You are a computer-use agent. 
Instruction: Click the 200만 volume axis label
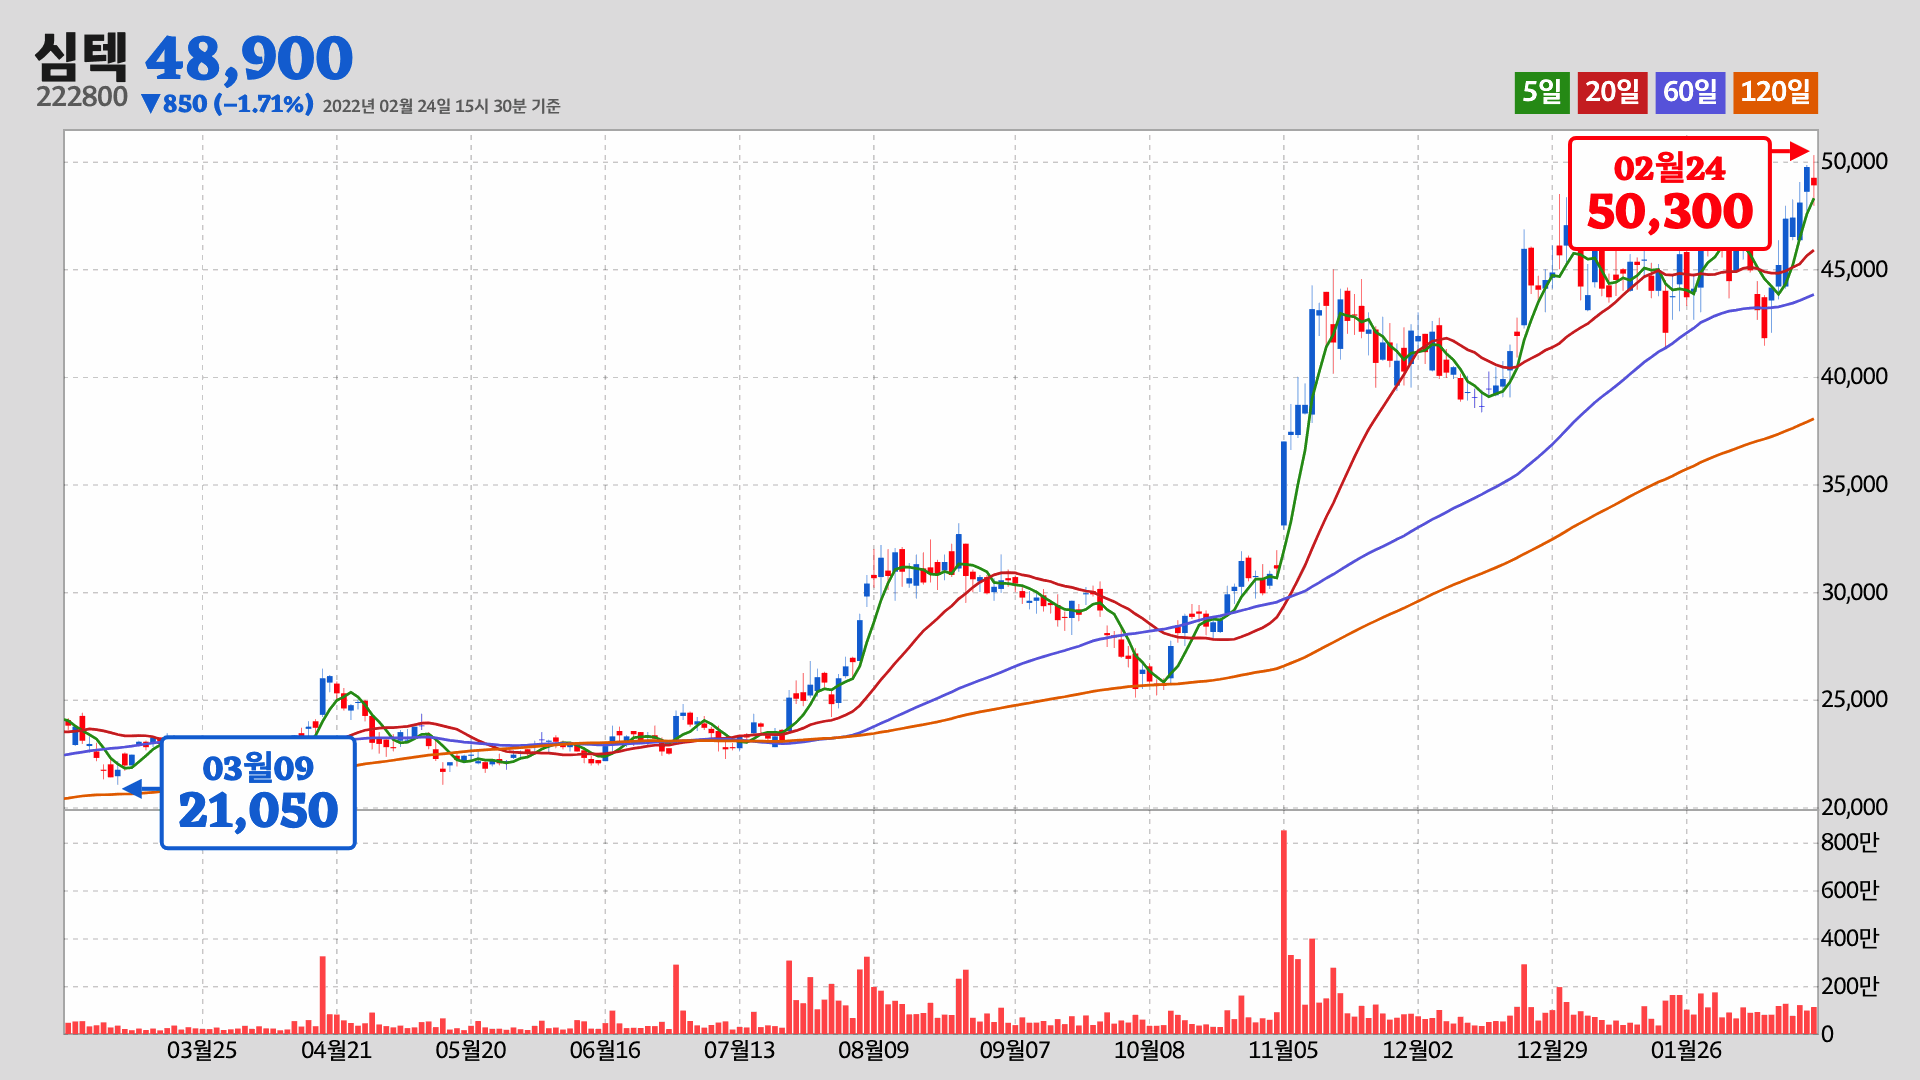(1850, 986)
